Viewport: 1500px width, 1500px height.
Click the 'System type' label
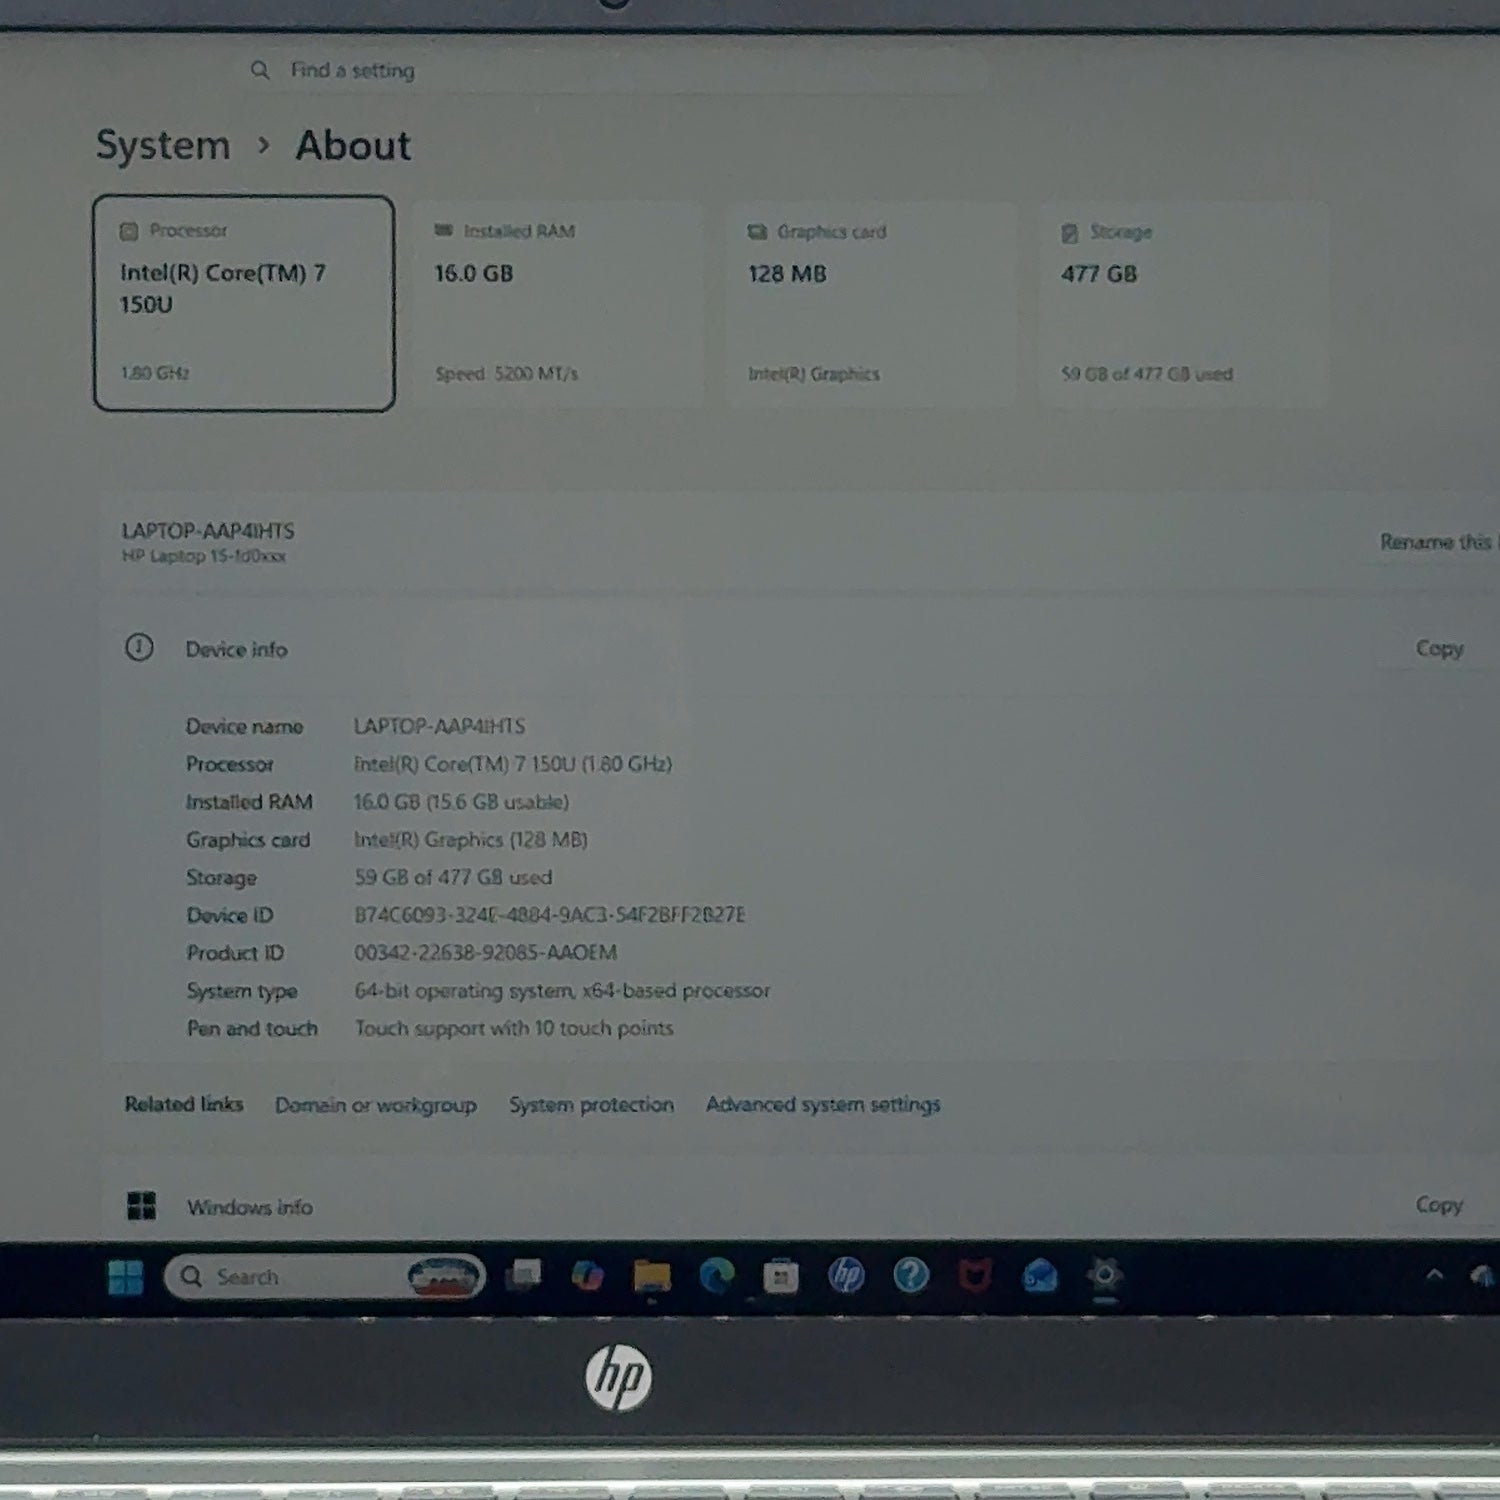pyautogui.click(x=242, y=991)
